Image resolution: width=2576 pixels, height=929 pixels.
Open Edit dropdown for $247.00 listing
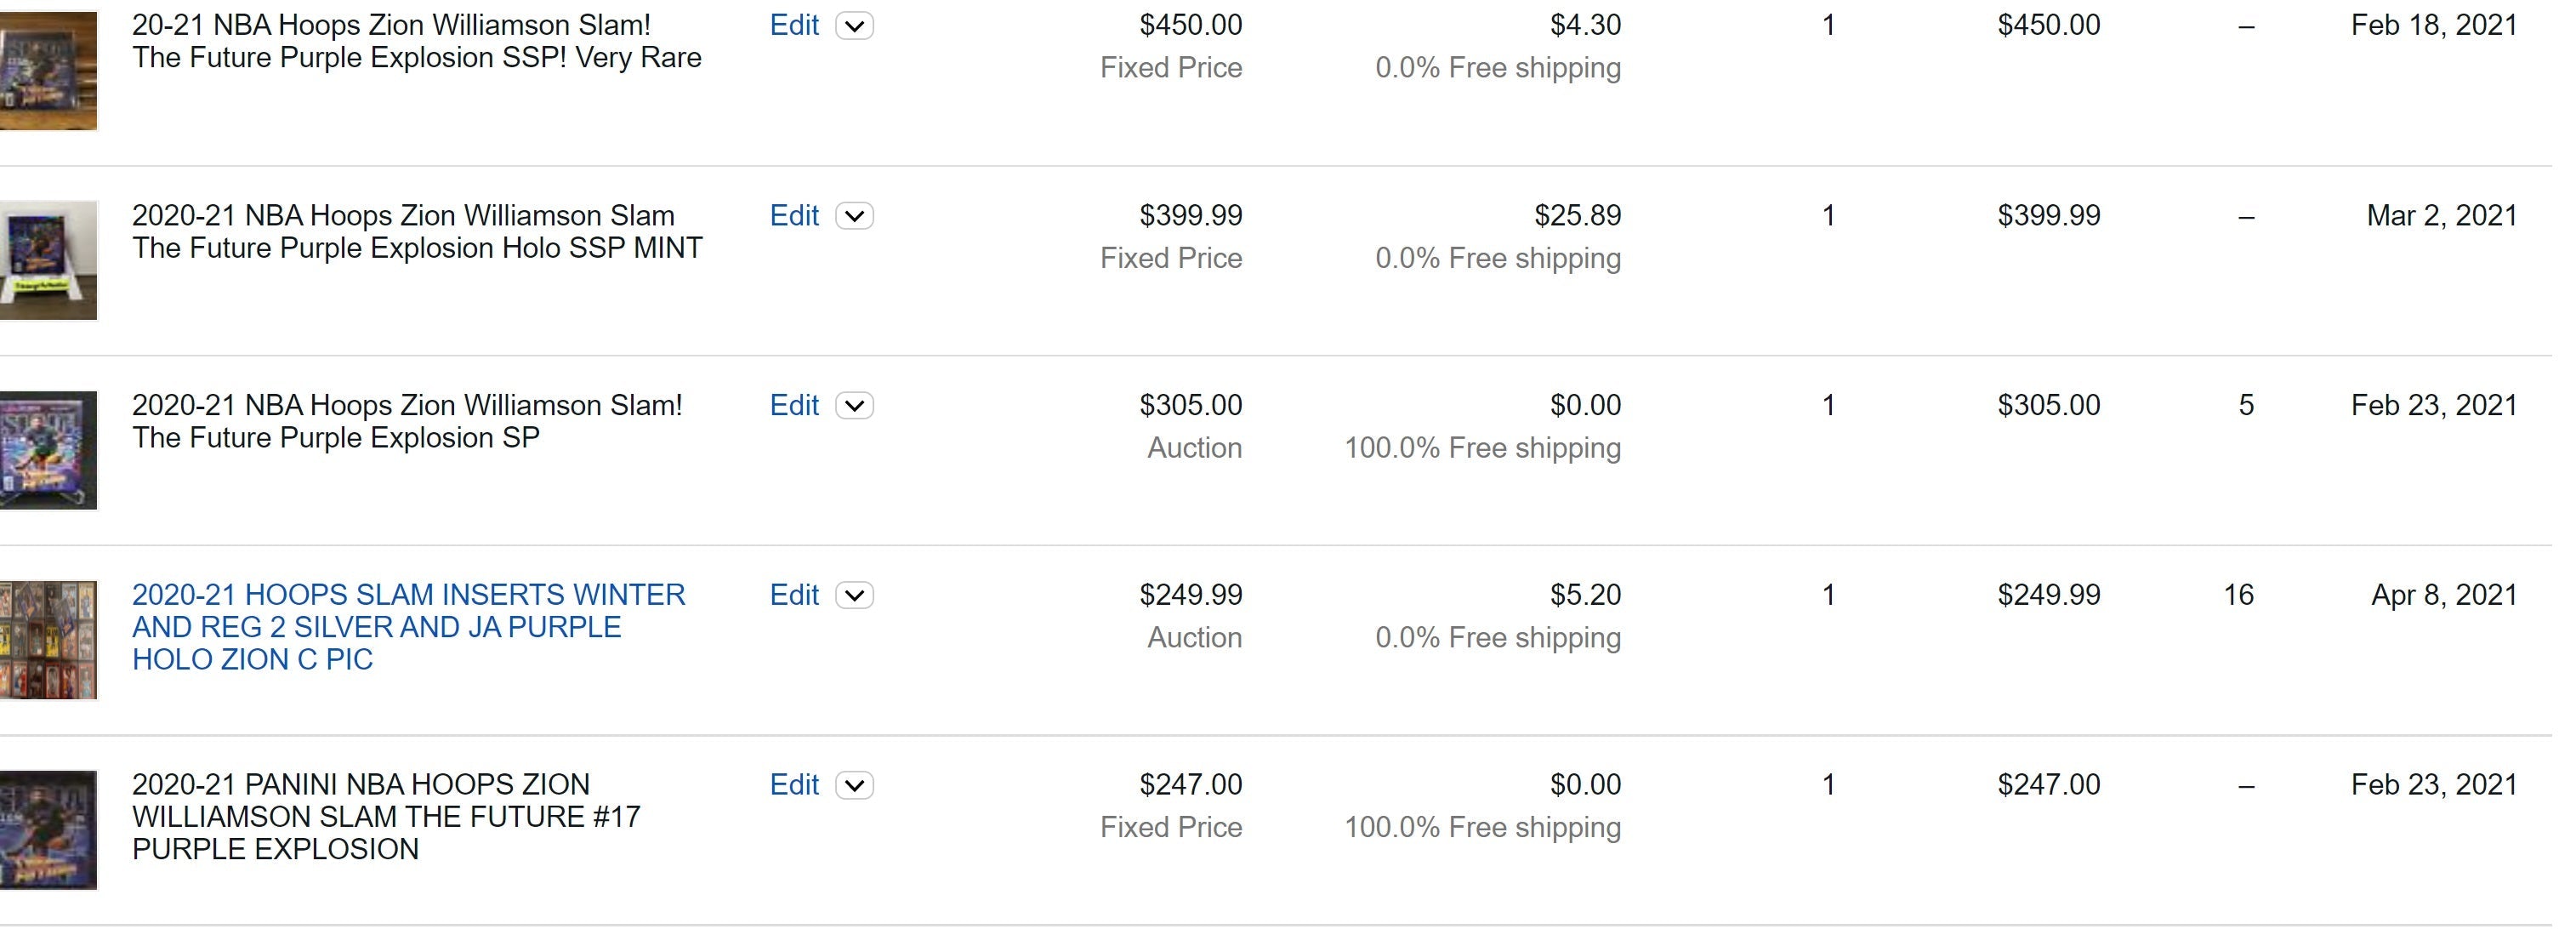pyautogui.click(x=854, y=786)
